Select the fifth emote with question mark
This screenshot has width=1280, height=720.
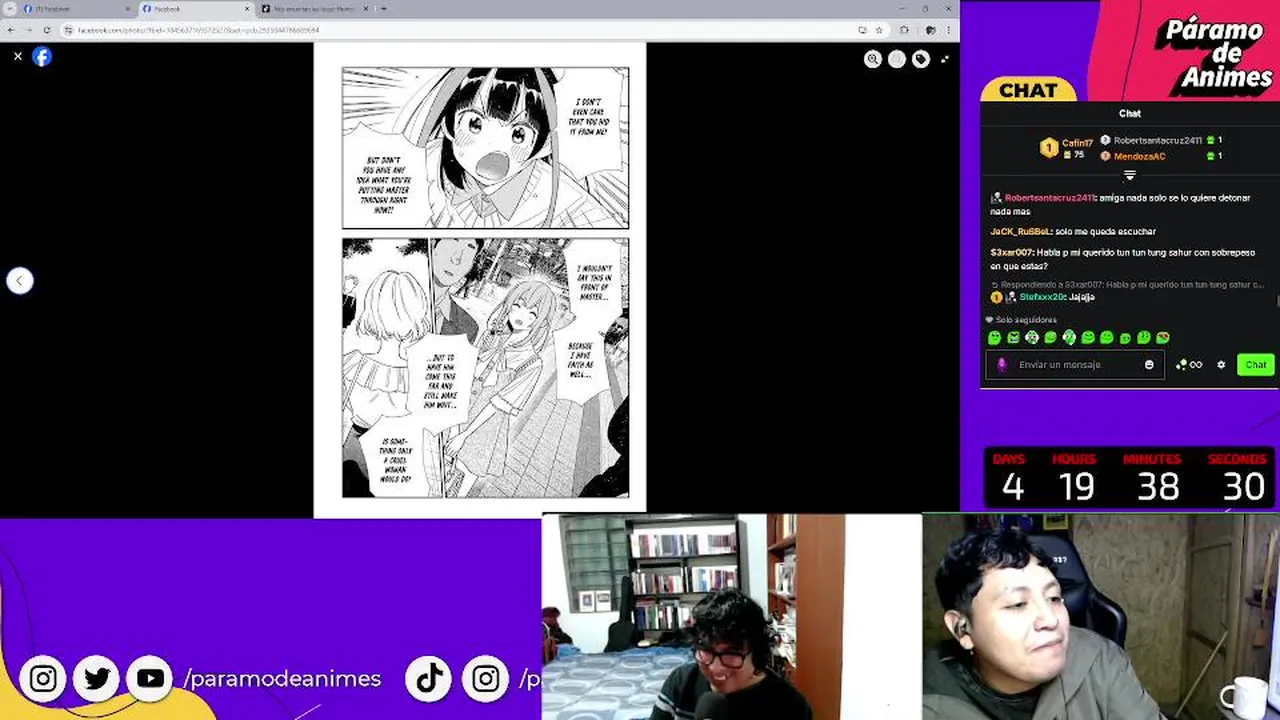1069,338
